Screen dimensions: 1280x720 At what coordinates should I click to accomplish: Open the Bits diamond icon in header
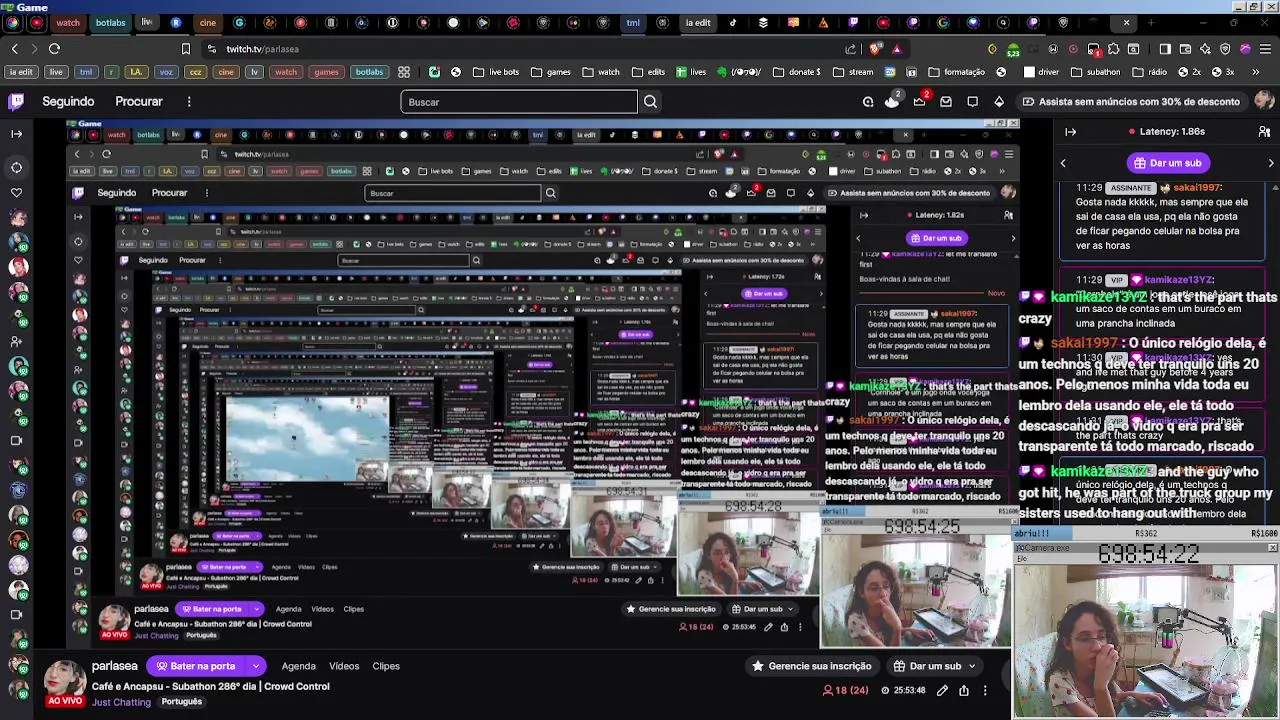[999, 101]
